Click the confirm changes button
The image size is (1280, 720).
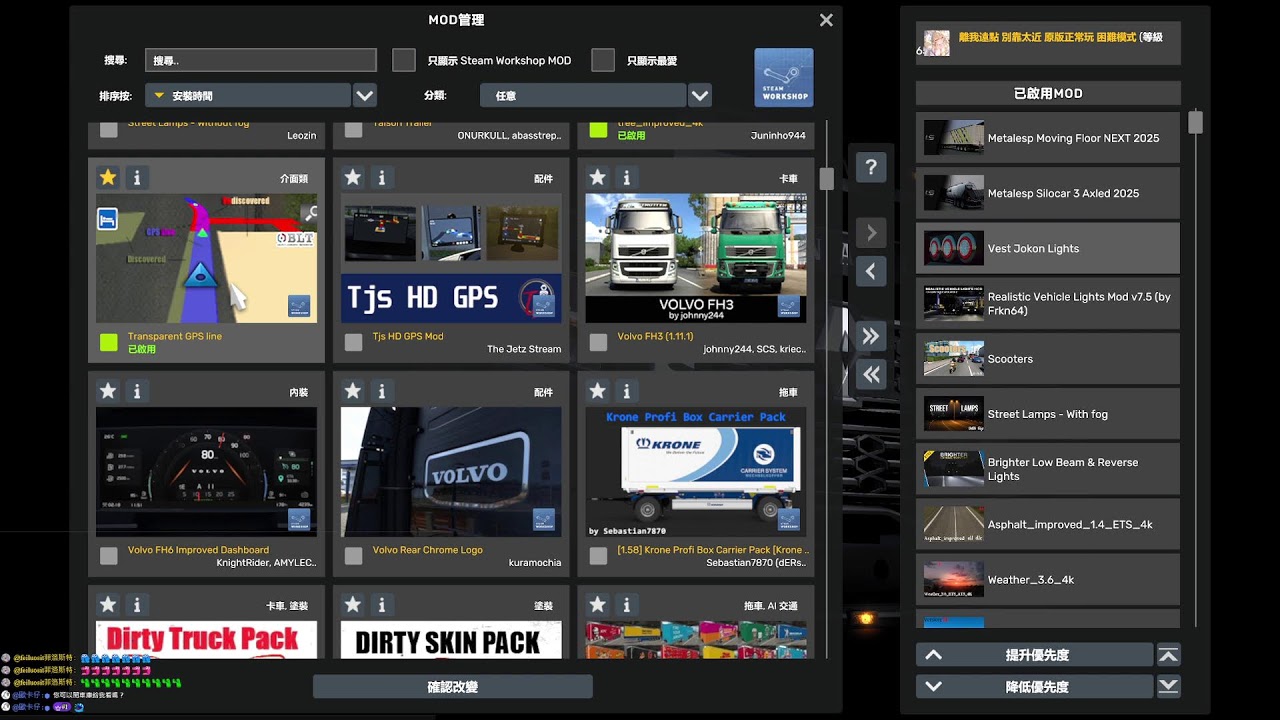click(x=453, y=687)
